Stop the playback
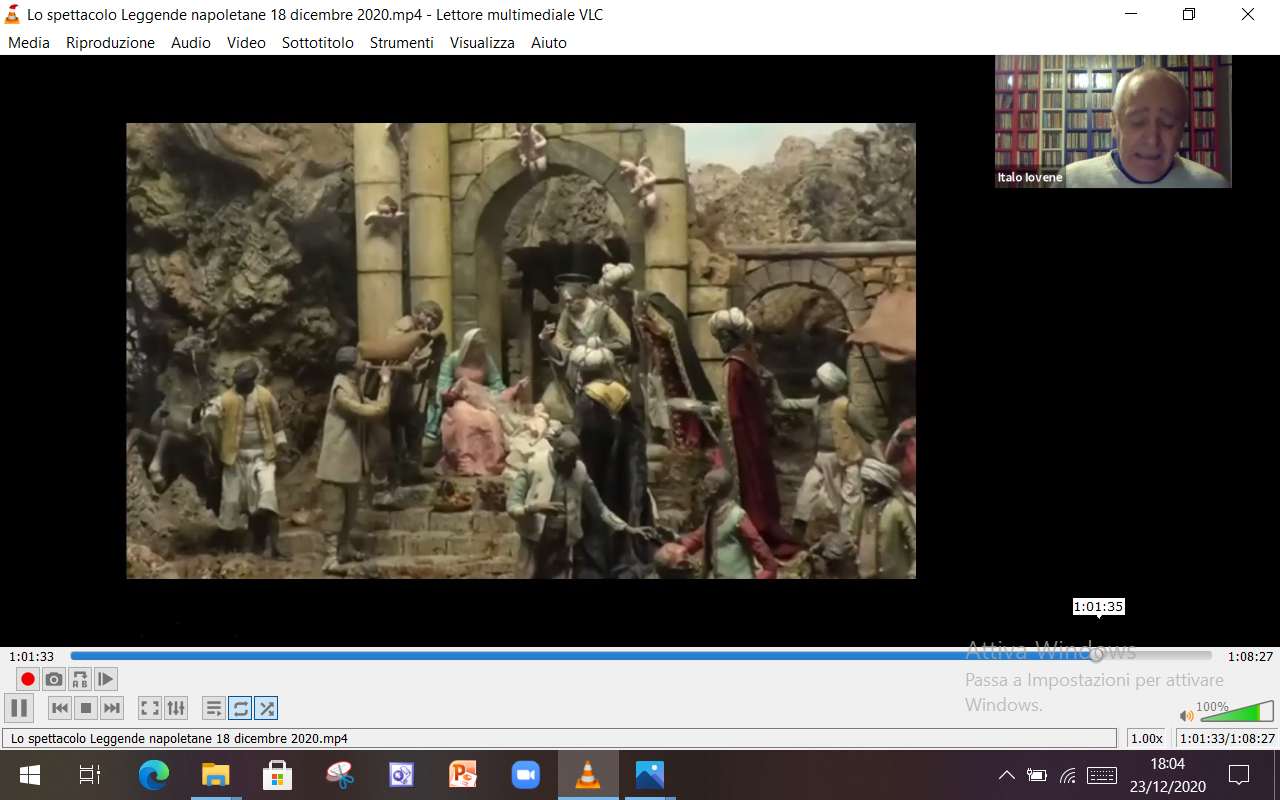 pyautogui.click(x=86, y=708)
